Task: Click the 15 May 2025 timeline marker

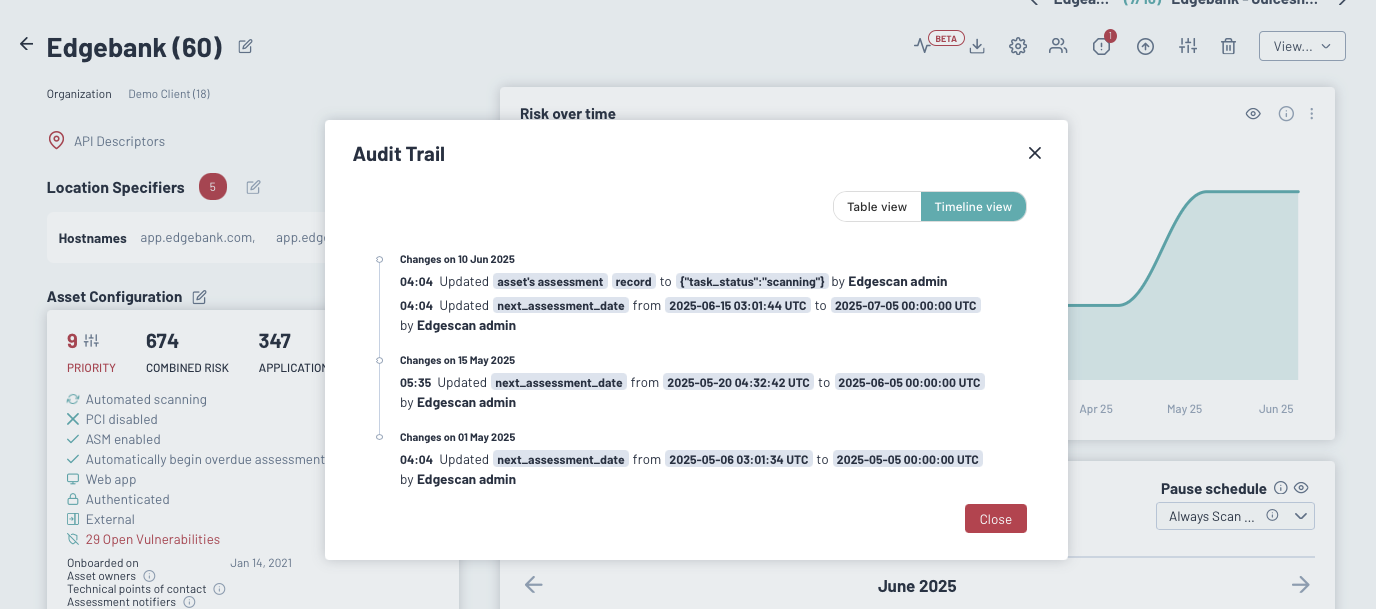Action: click(379, 360)
